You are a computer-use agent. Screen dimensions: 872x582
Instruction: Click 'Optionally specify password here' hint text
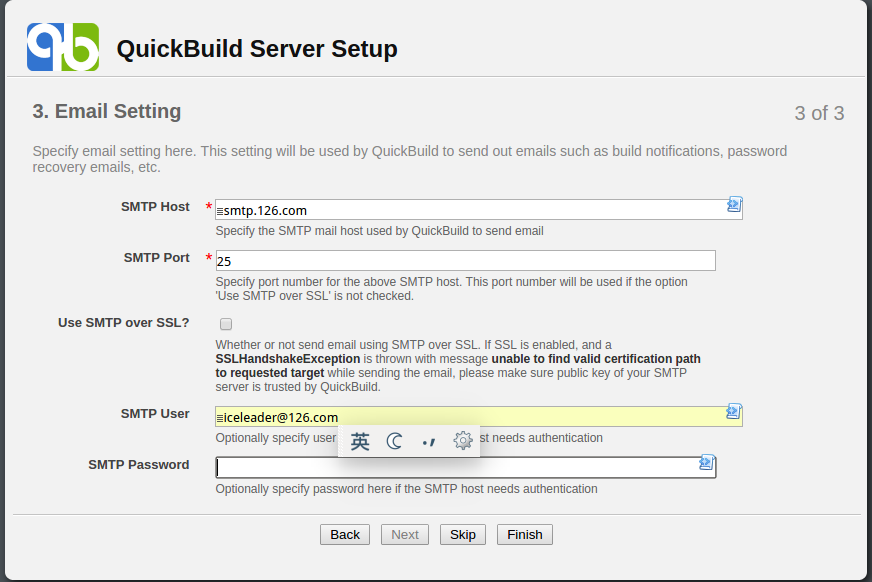point(407,489)
